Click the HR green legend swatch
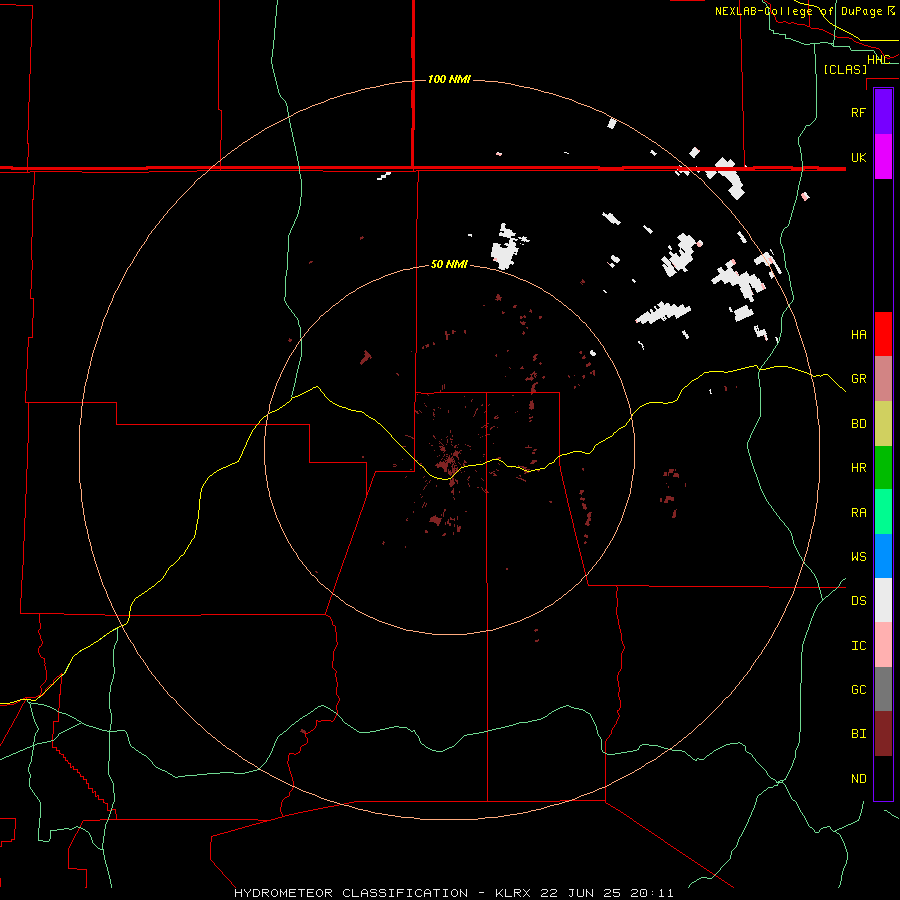The image size is (900, 900). click(883, 468)
